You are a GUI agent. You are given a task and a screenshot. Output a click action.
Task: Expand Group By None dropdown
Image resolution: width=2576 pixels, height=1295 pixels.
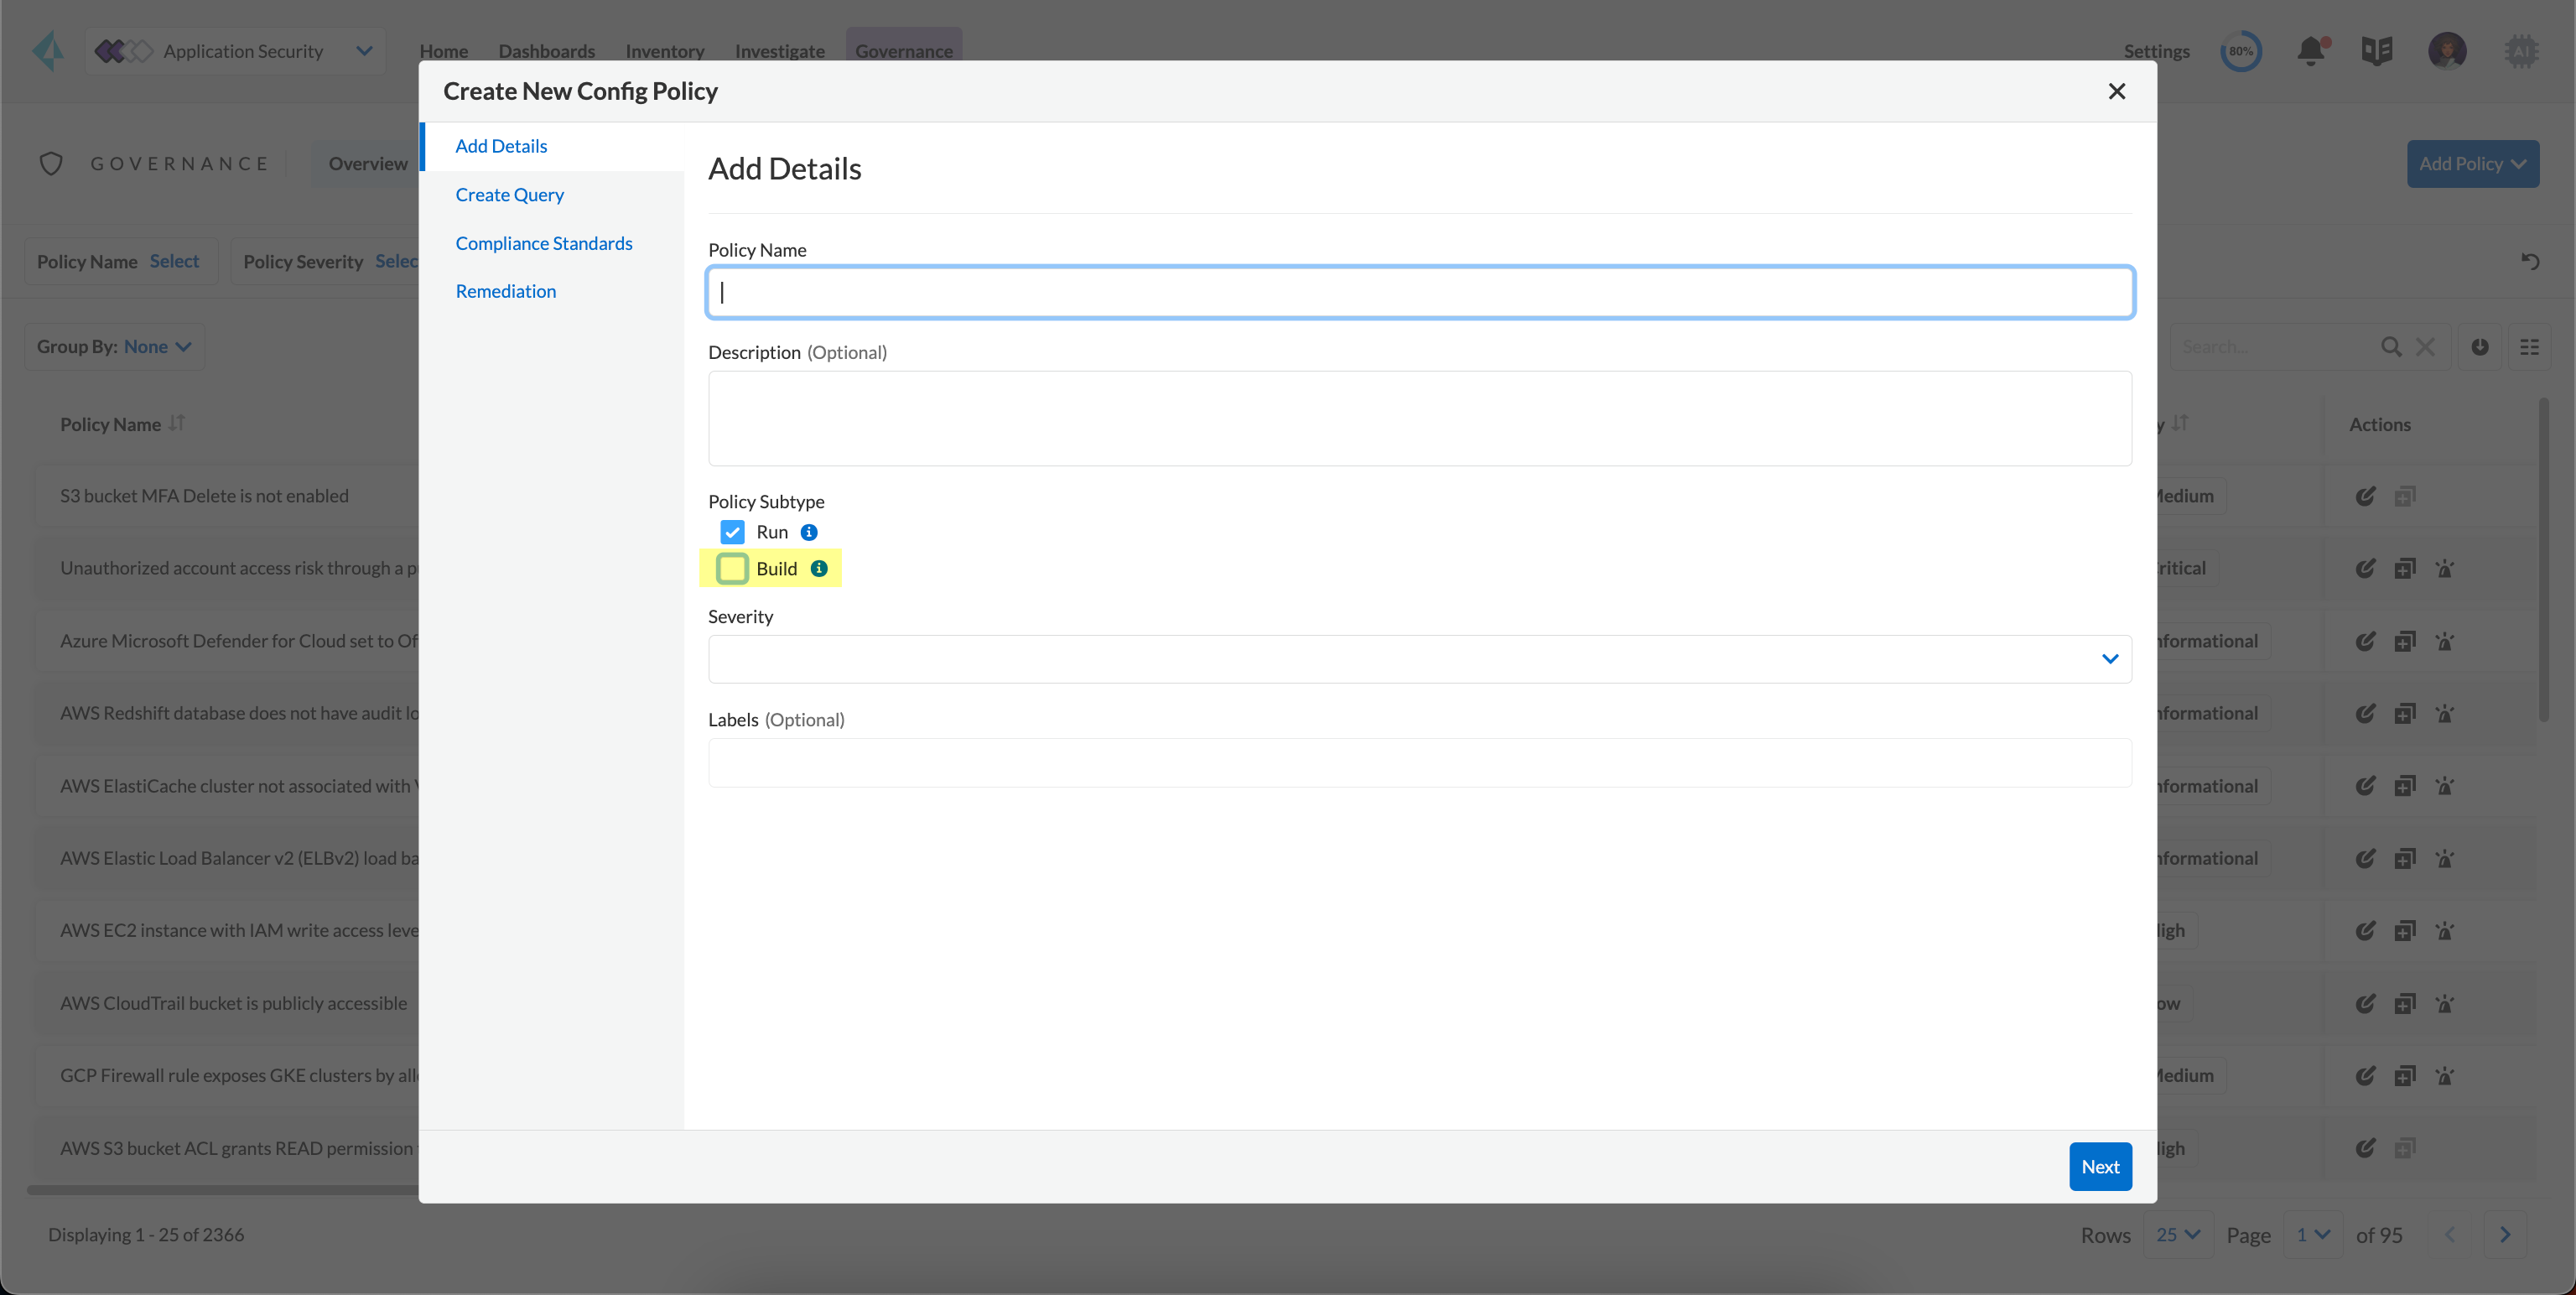point(114,347)
